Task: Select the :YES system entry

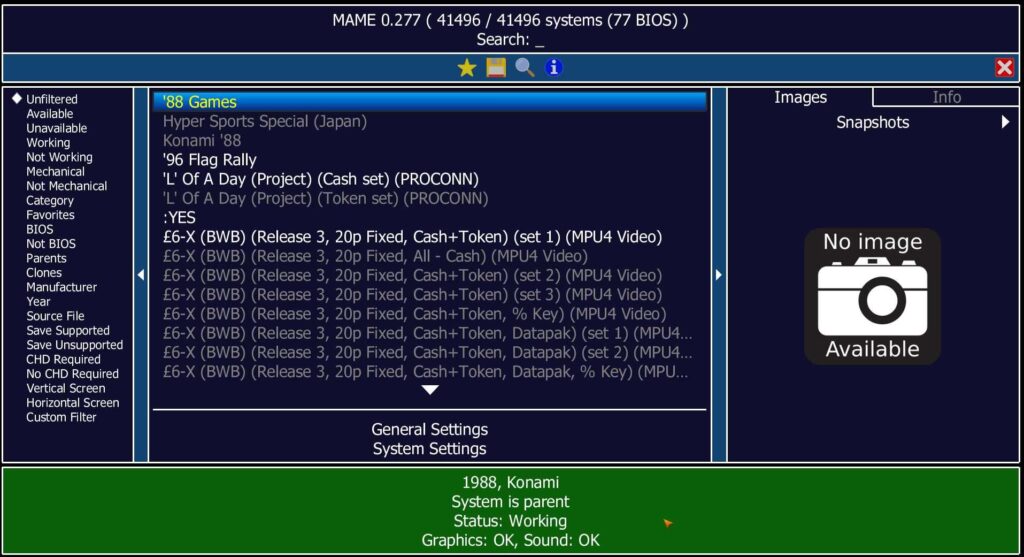Action: (430, 217)
